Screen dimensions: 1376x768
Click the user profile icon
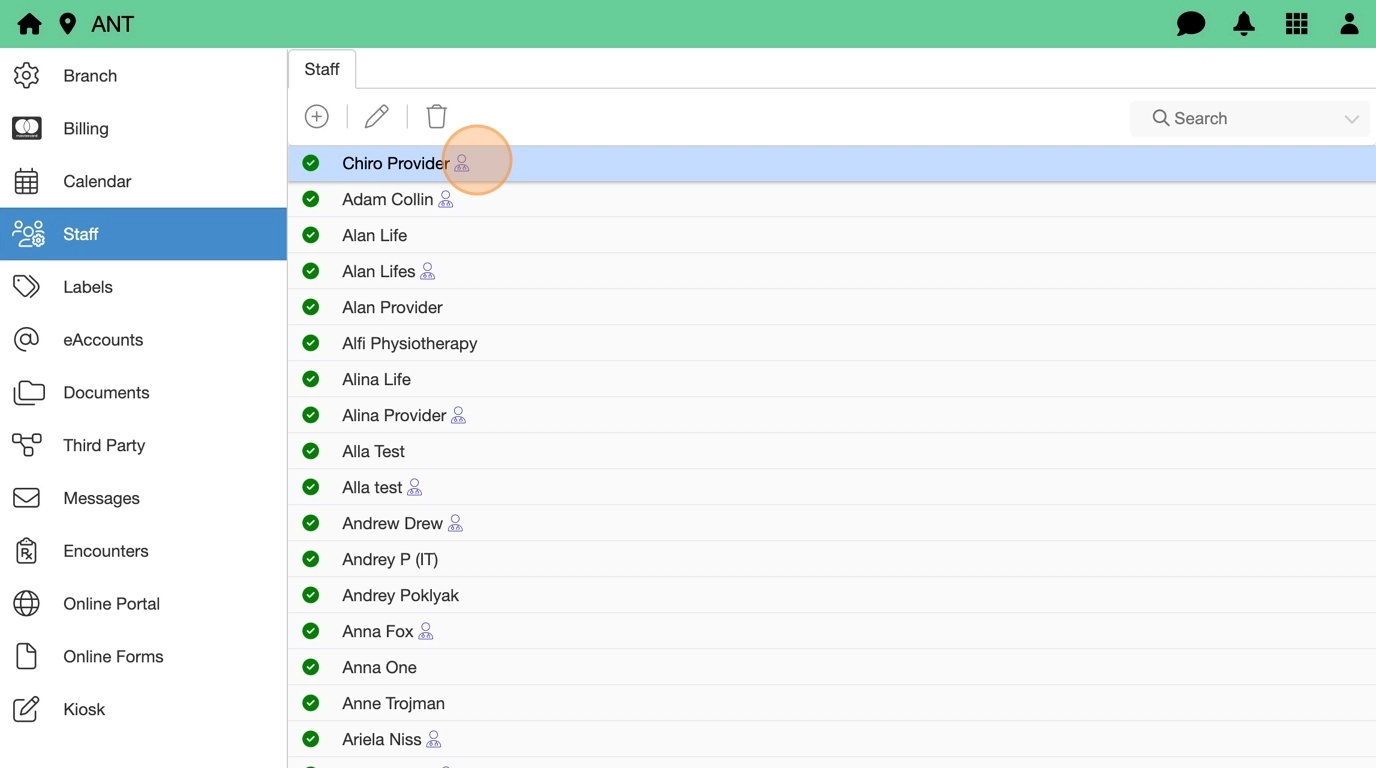click(x=1349, y=24)
